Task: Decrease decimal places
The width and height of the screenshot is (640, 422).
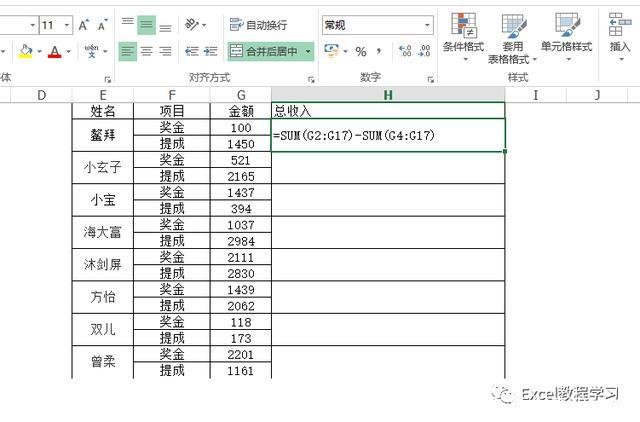Action: click(424, 51)
